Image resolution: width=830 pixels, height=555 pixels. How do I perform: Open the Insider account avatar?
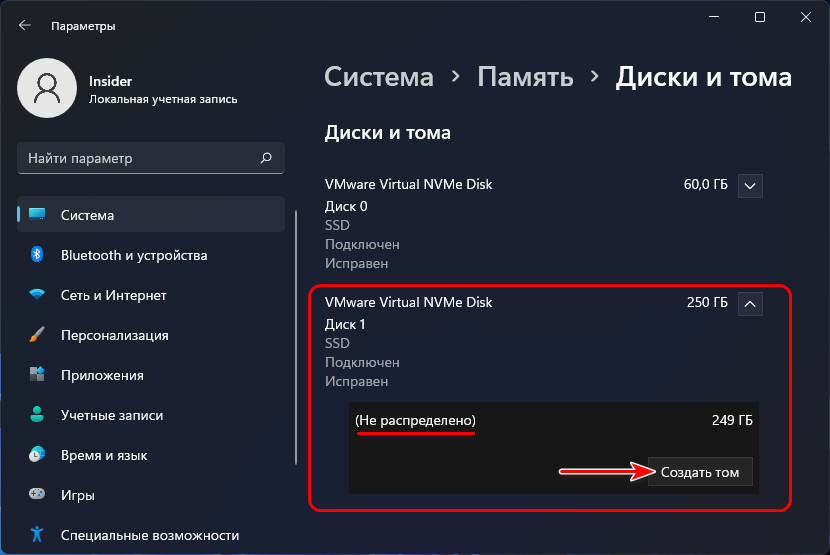[47, 88]
